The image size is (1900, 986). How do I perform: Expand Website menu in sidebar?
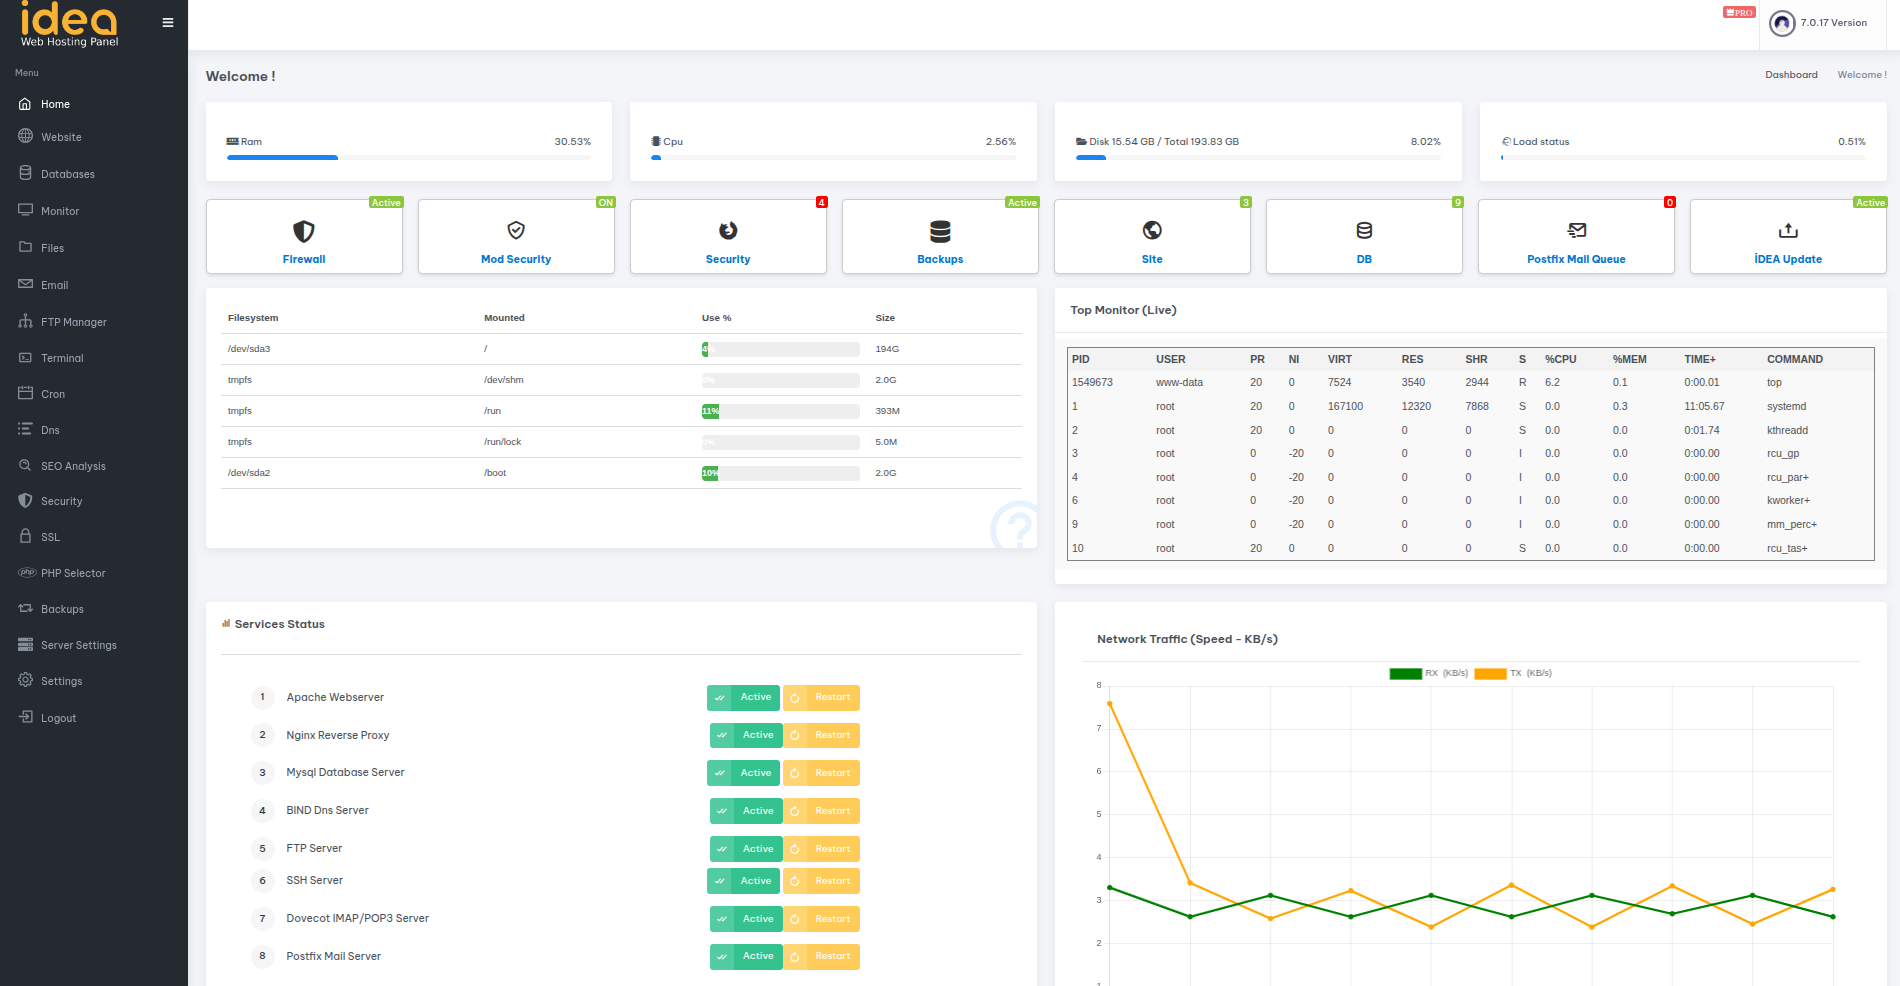[x=61, y=137]
